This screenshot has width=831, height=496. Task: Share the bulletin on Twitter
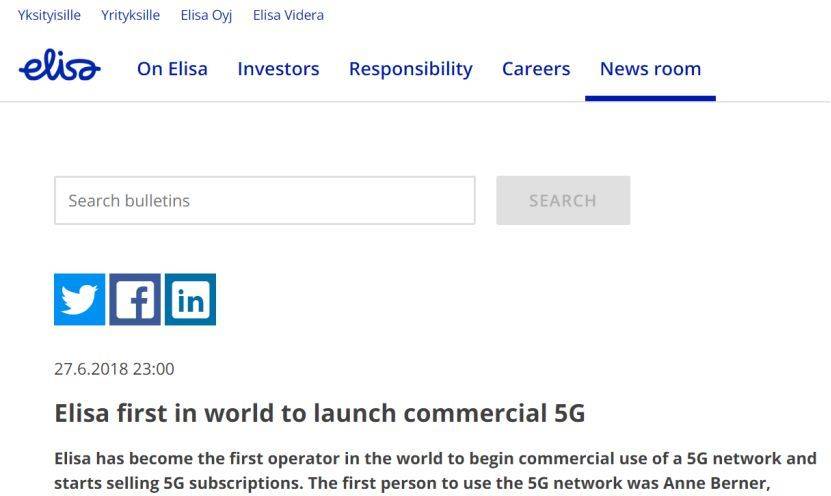coord(79,299)
